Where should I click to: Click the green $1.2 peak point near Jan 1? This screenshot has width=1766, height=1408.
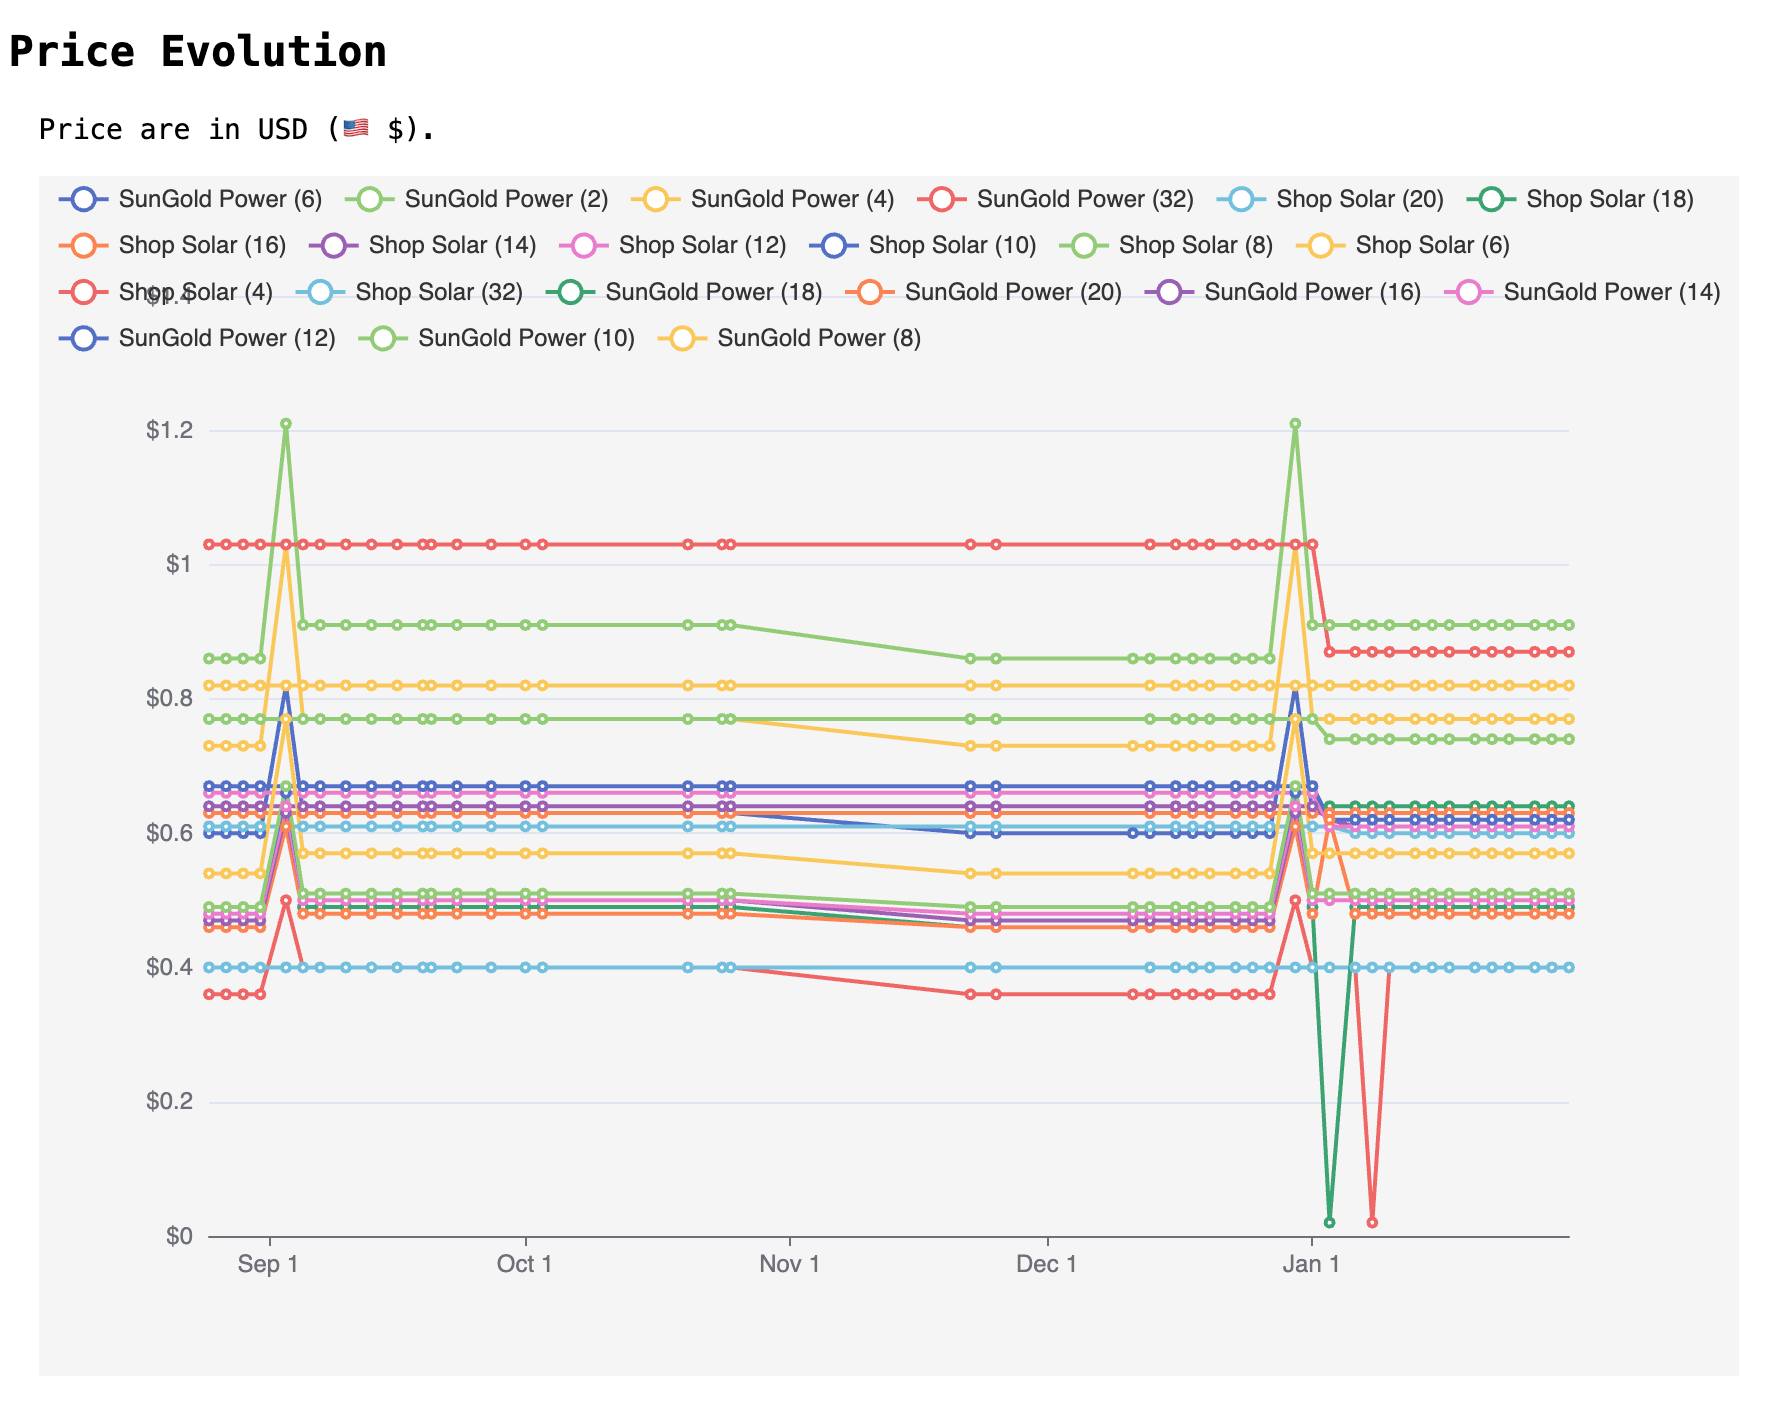coord(1295,424)
